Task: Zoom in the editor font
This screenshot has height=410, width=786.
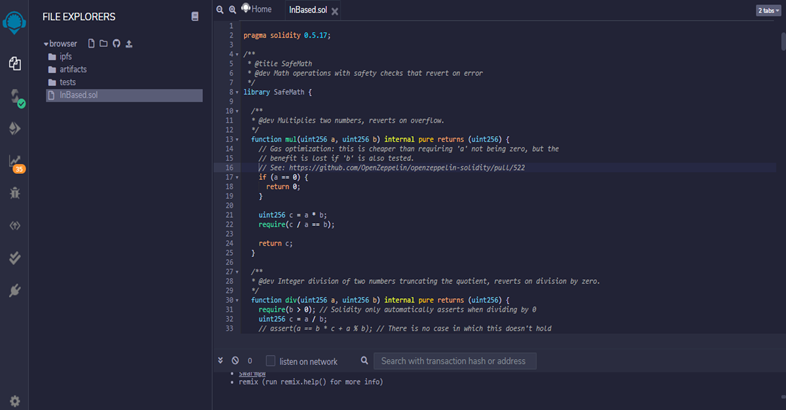Action: [232, 9]
